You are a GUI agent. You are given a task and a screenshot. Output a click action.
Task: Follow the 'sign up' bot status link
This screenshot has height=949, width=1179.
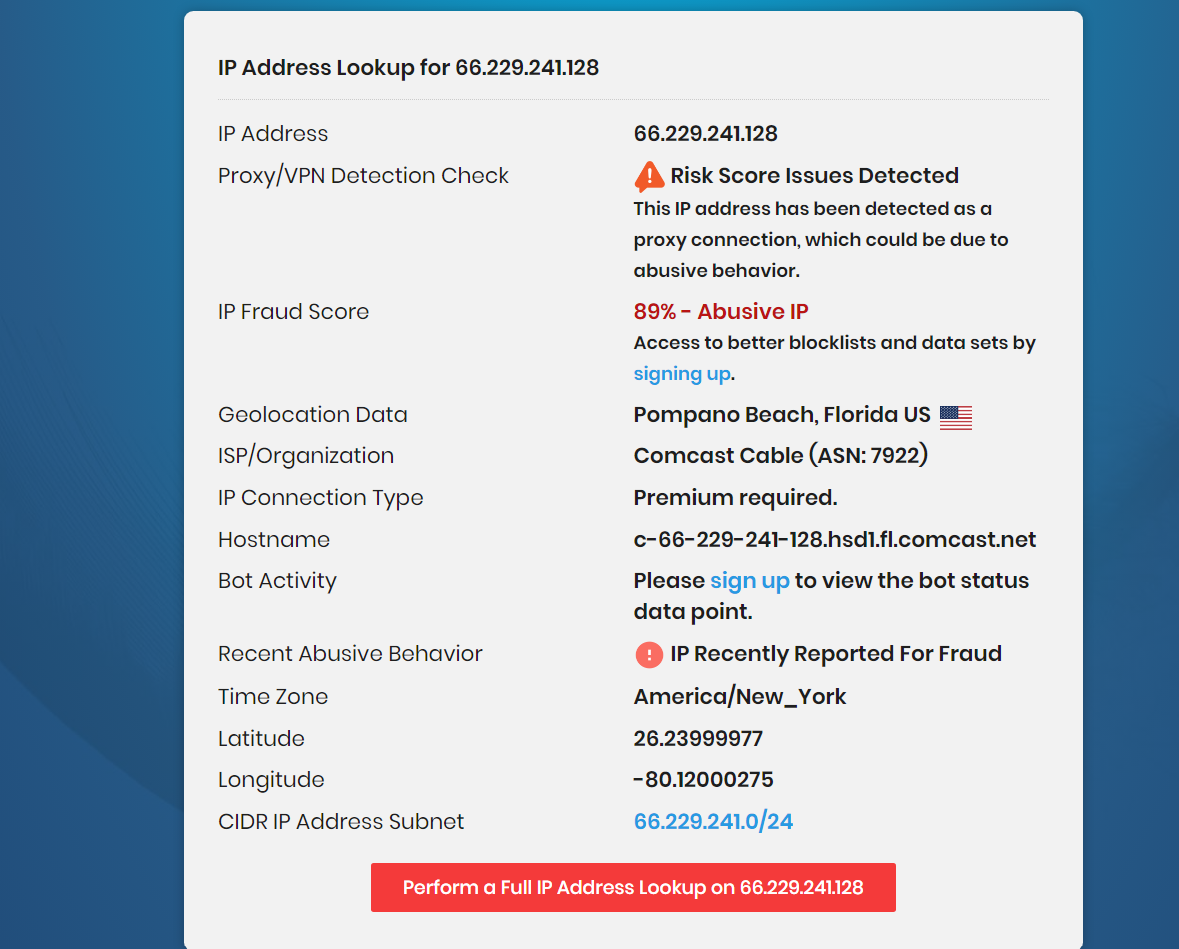tap(749, 581)
